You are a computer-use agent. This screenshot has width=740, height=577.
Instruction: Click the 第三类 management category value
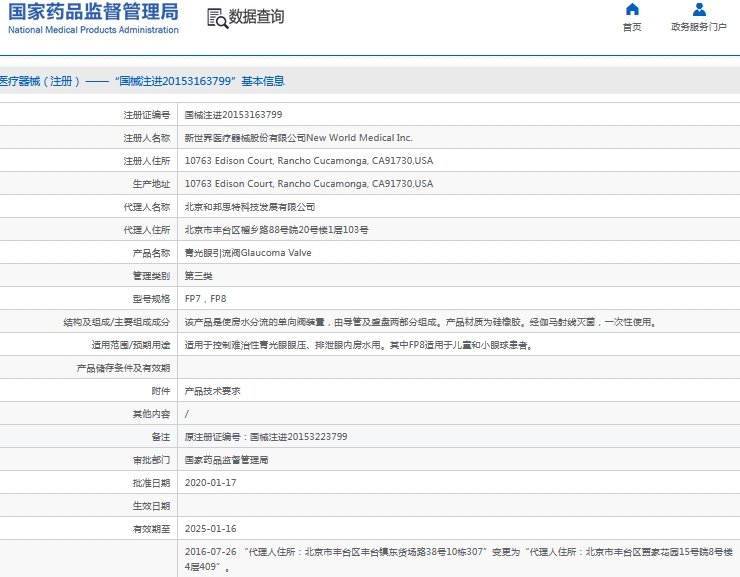[x=198, y=276]
